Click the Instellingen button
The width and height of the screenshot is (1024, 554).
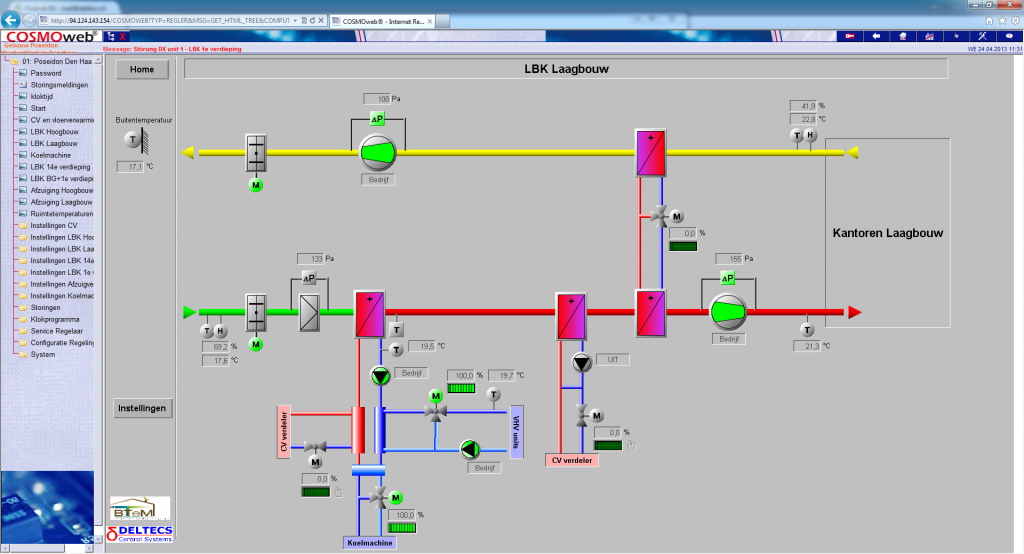pos(142,408)
